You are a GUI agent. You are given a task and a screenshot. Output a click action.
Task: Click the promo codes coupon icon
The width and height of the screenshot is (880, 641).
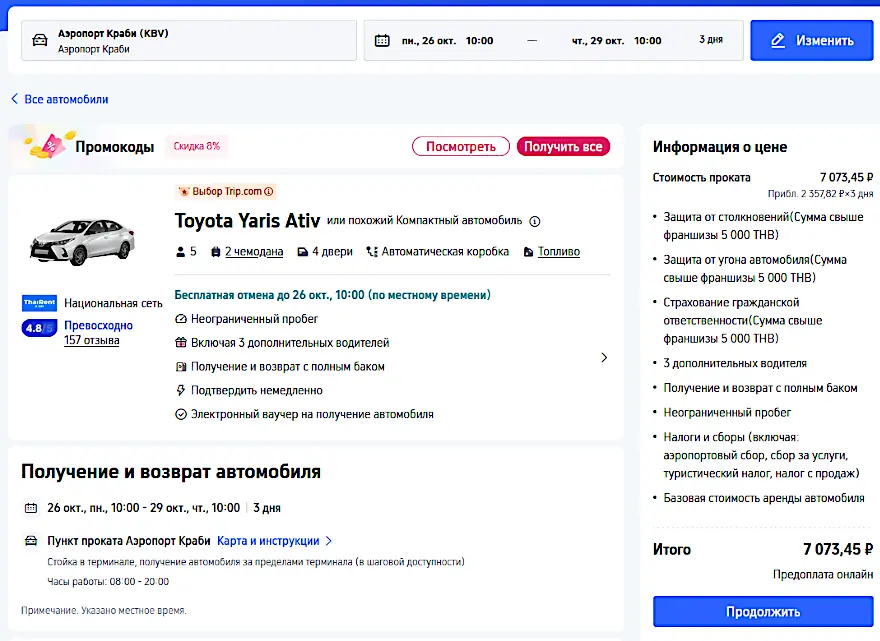tap(49, 145)
